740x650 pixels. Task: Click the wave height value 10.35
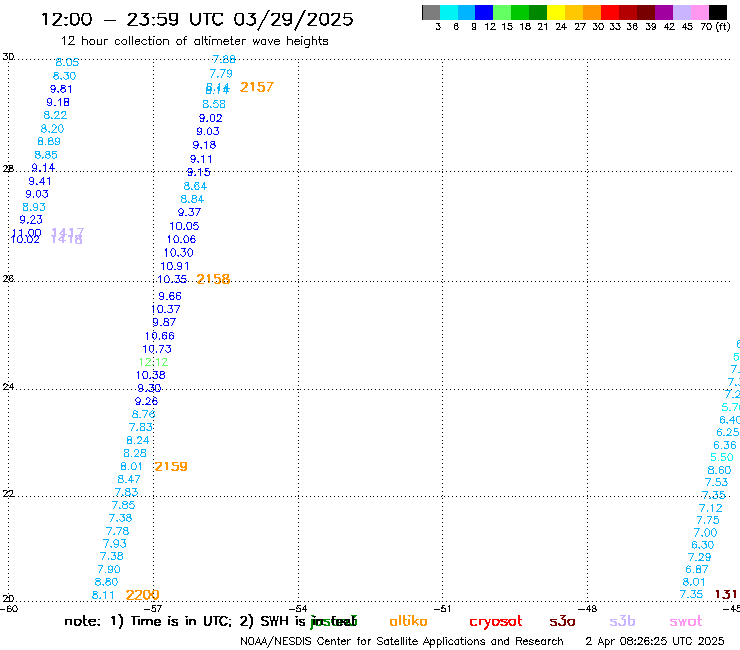pos(172,279)
